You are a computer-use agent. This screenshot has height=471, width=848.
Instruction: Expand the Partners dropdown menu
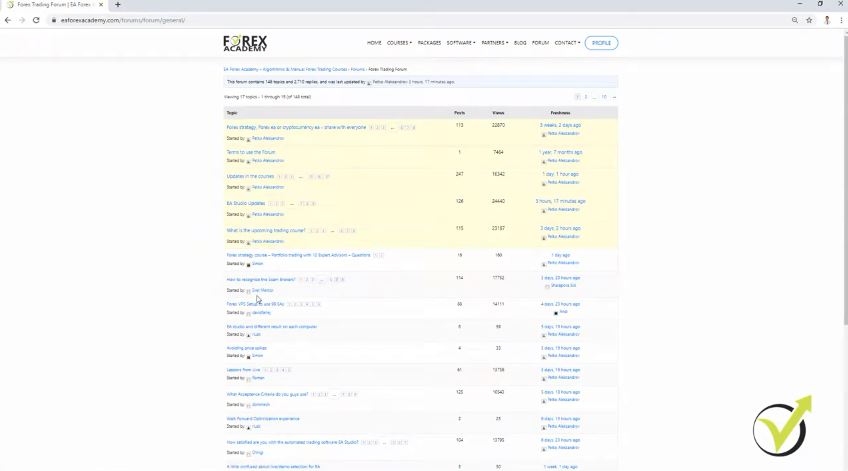(x=494, y=43)
